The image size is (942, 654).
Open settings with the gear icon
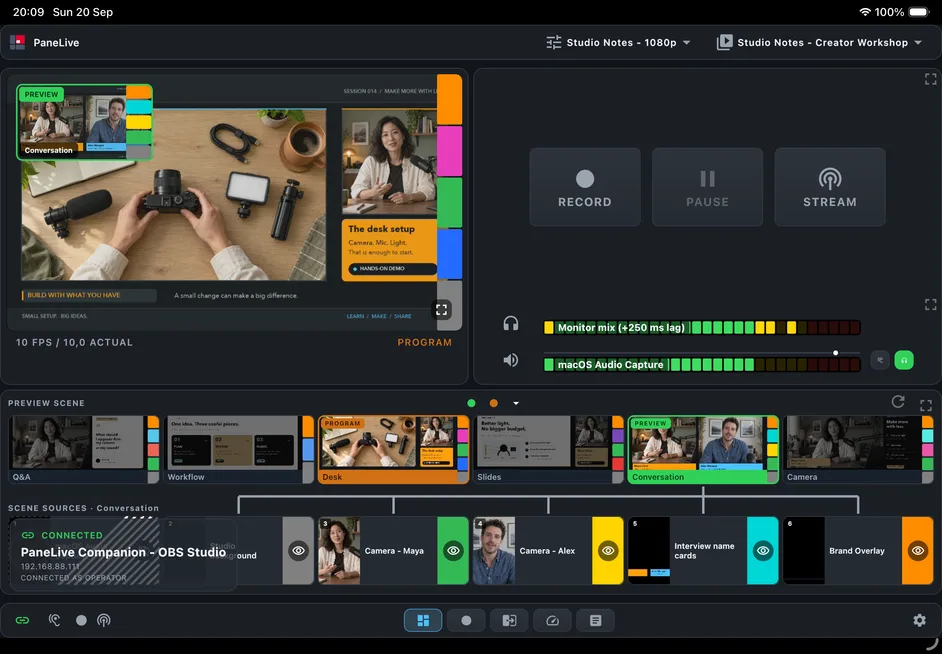919,620
